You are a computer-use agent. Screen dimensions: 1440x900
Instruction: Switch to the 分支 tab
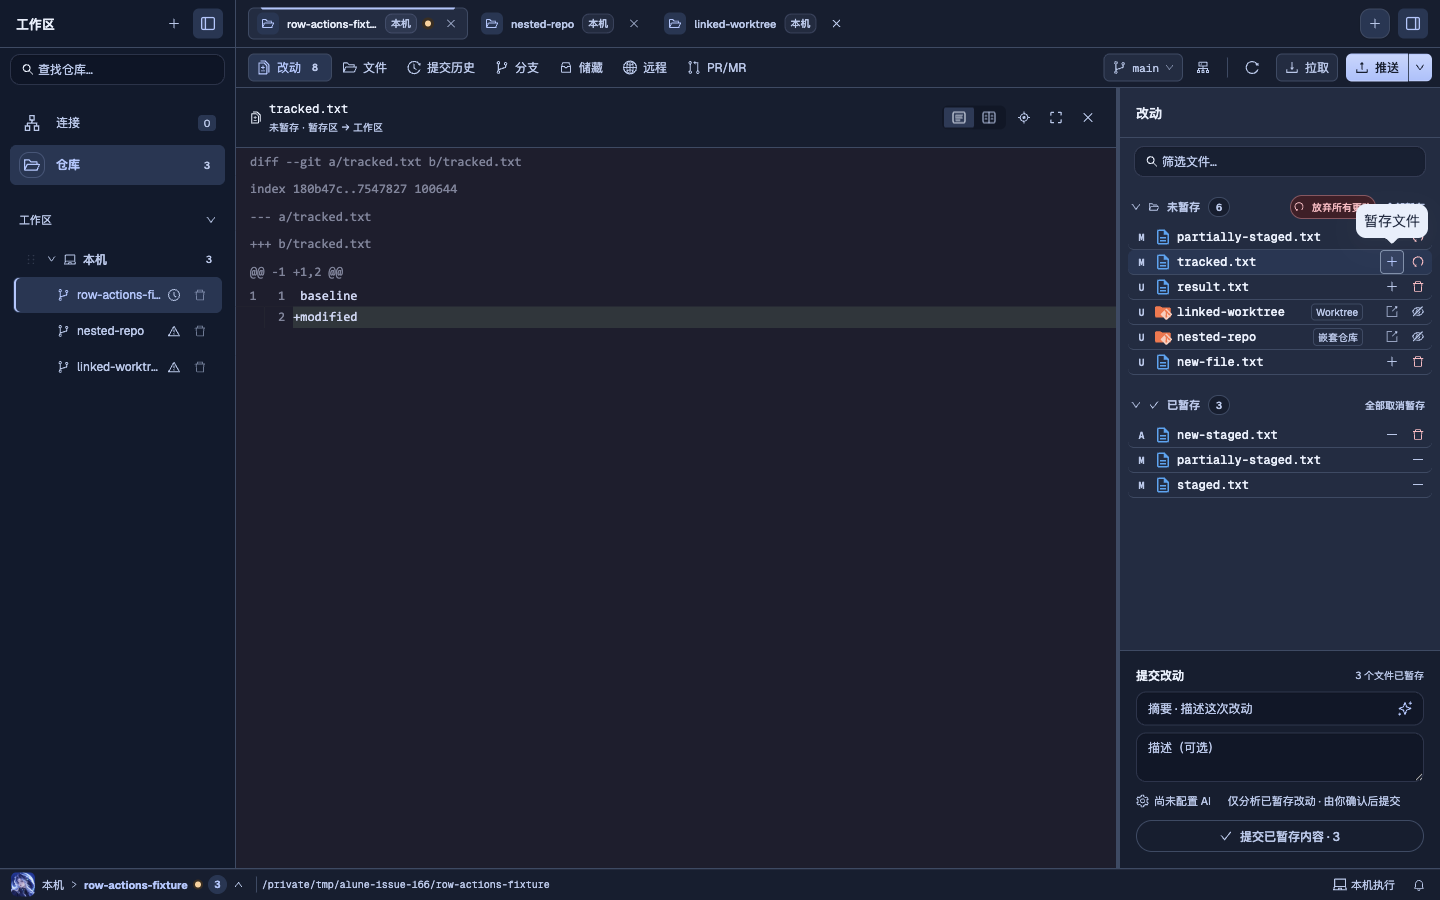pos(517,68)
